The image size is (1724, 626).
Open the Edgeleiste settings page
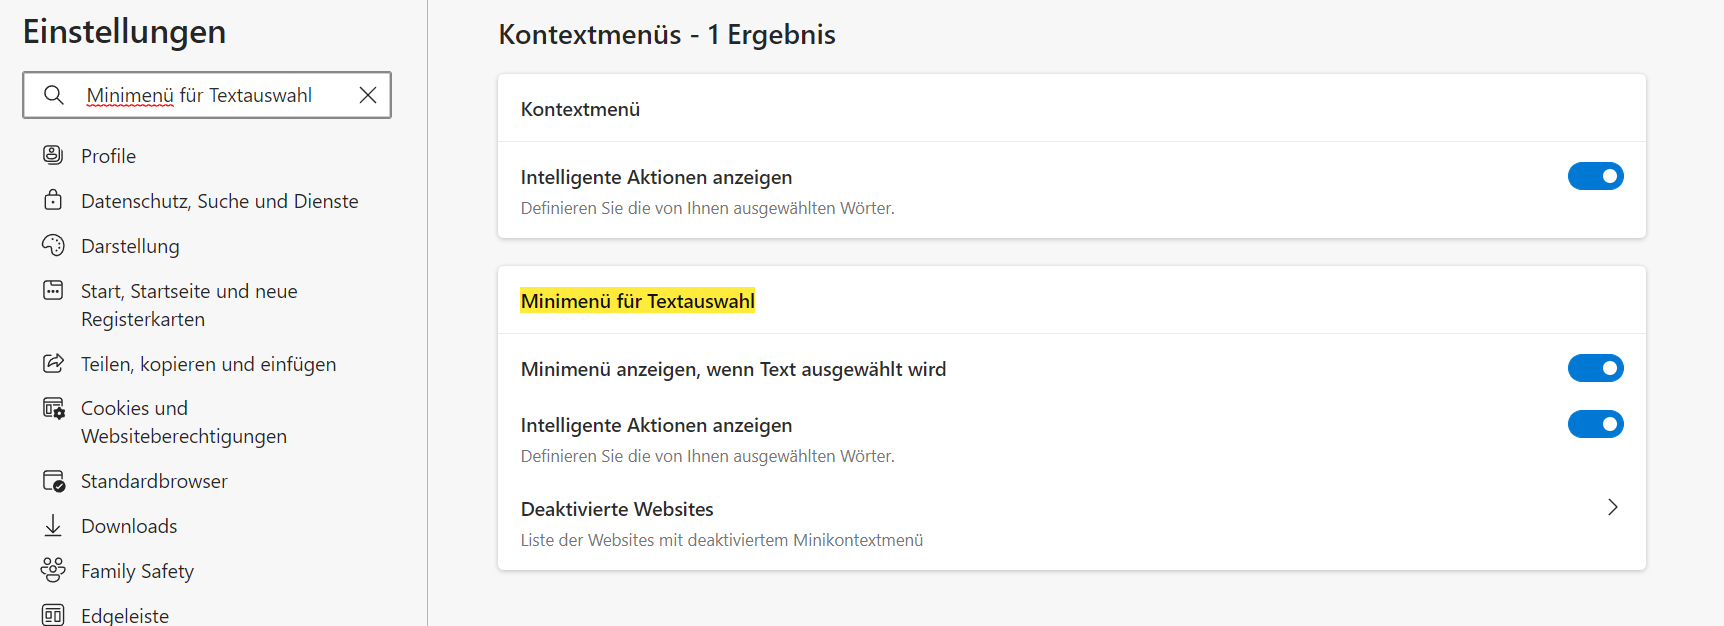125,614
